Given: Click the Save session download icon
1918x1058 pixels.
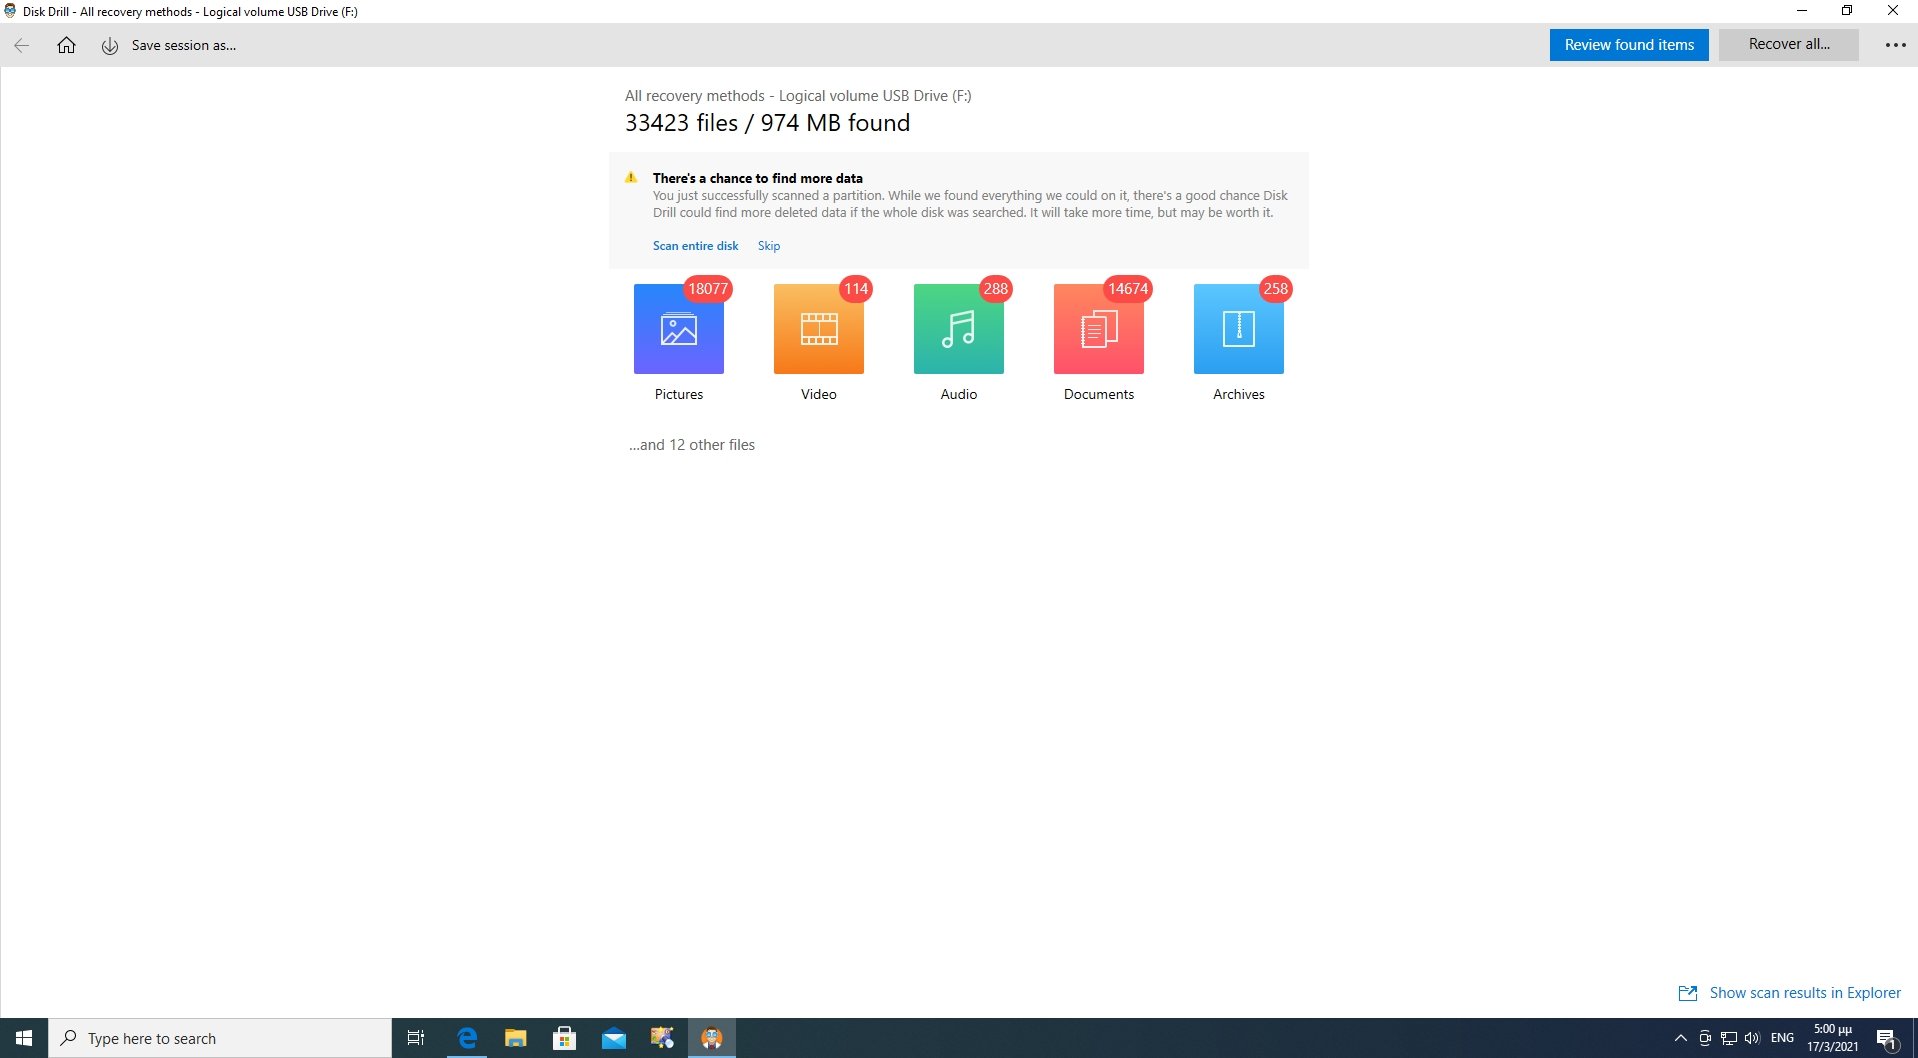Looking at the screenshot, I should coord(110,46).
